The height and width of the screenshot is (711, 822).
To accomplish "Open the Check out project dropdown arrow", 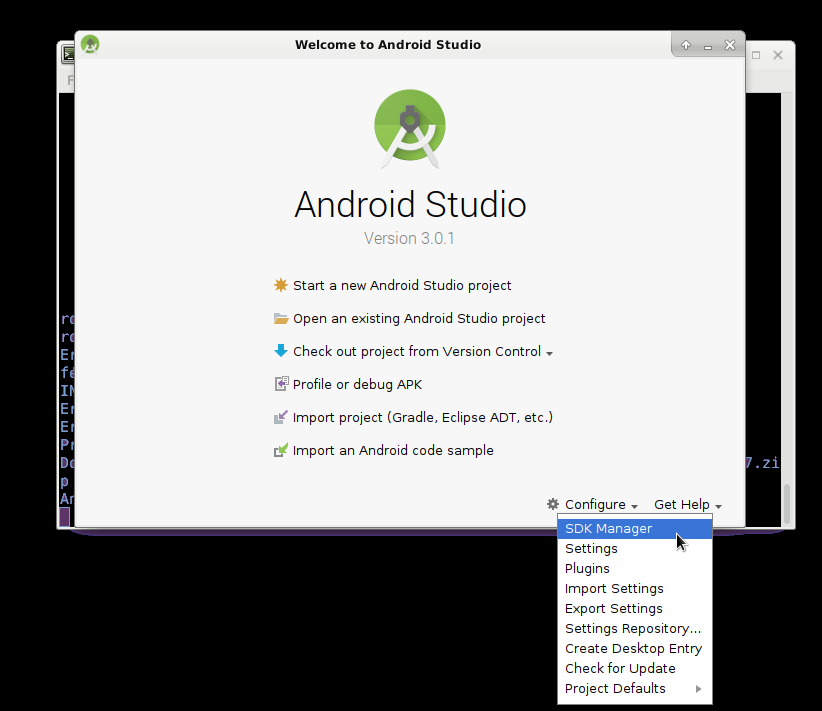I will pyautogui.click(x=548, y=352).
